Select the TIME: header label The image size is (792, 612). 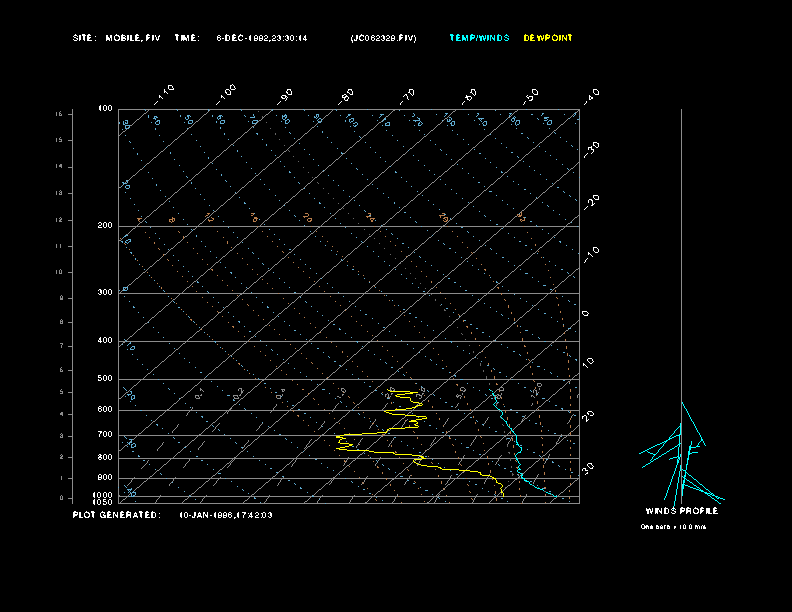(x=187, y=38)
